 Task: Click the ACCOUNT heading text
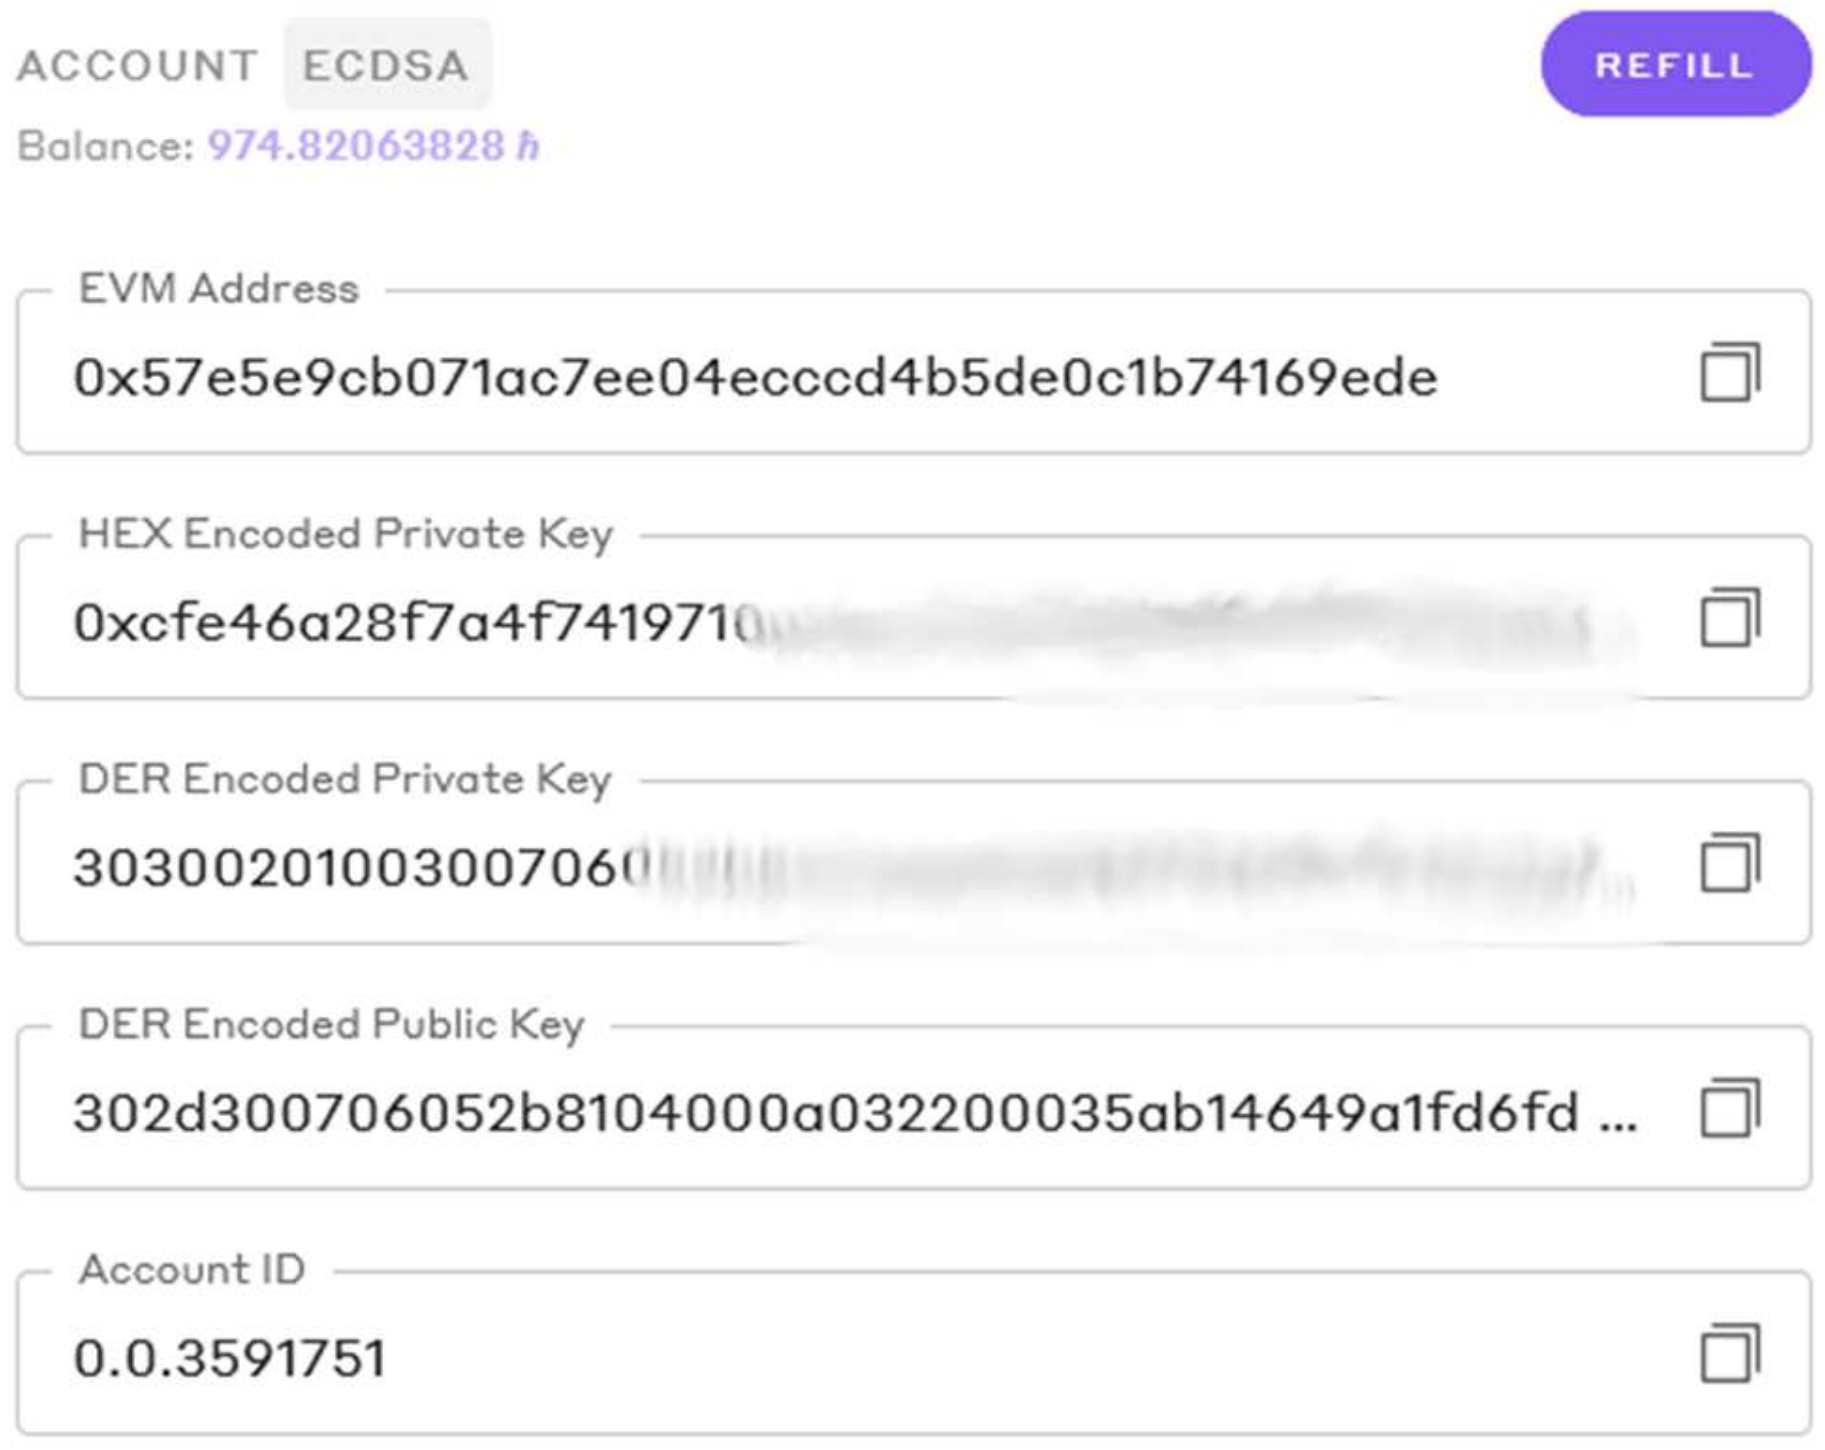[138, 66]
